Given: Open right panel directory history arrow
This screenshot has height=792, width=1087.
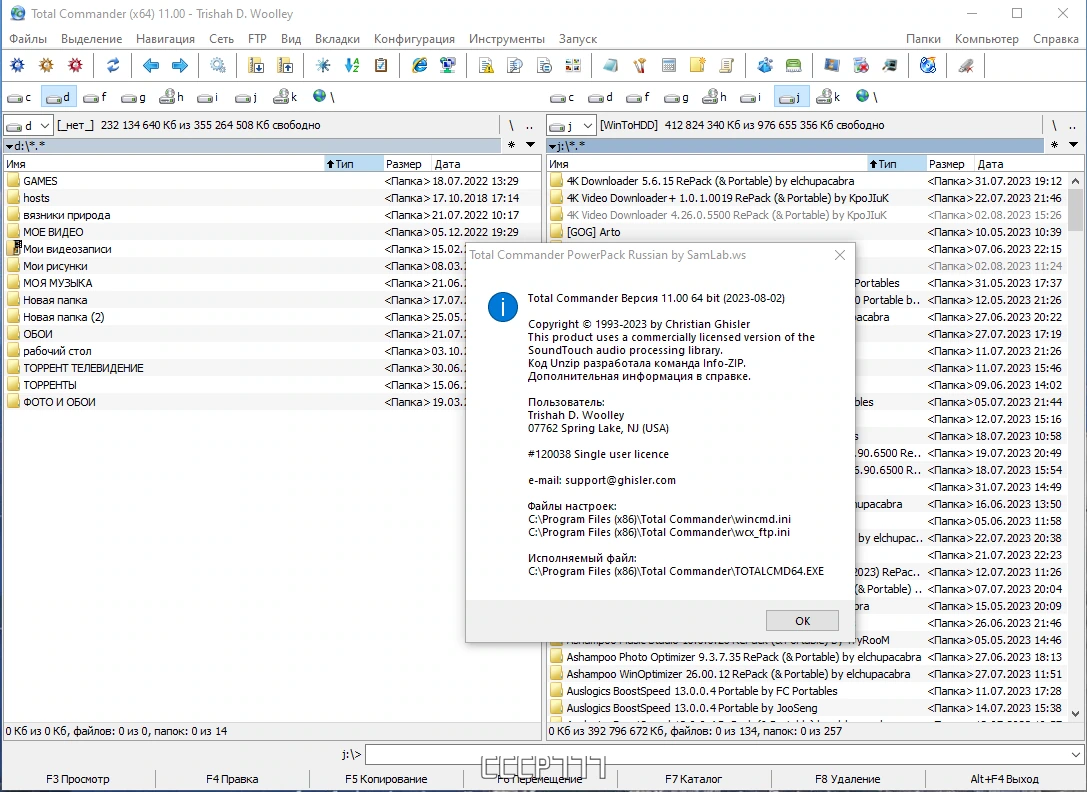Looking at the screenshot, I should click(1073, 145).
